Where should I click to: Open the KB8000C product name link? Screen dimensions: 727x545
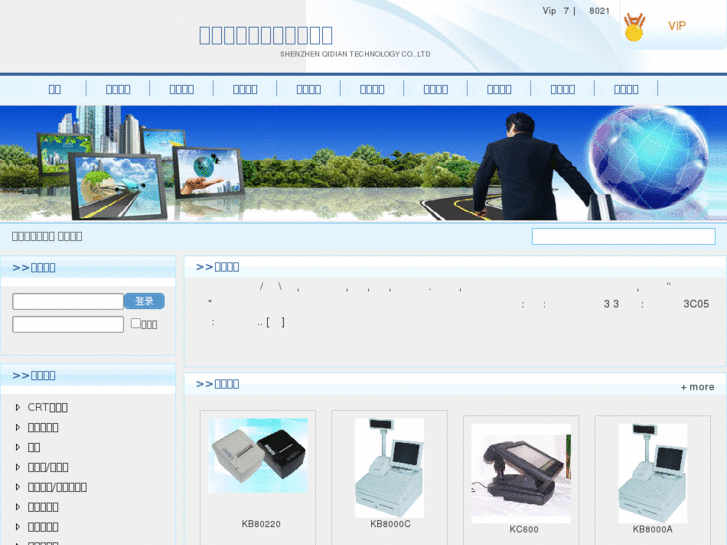point(390,524)
